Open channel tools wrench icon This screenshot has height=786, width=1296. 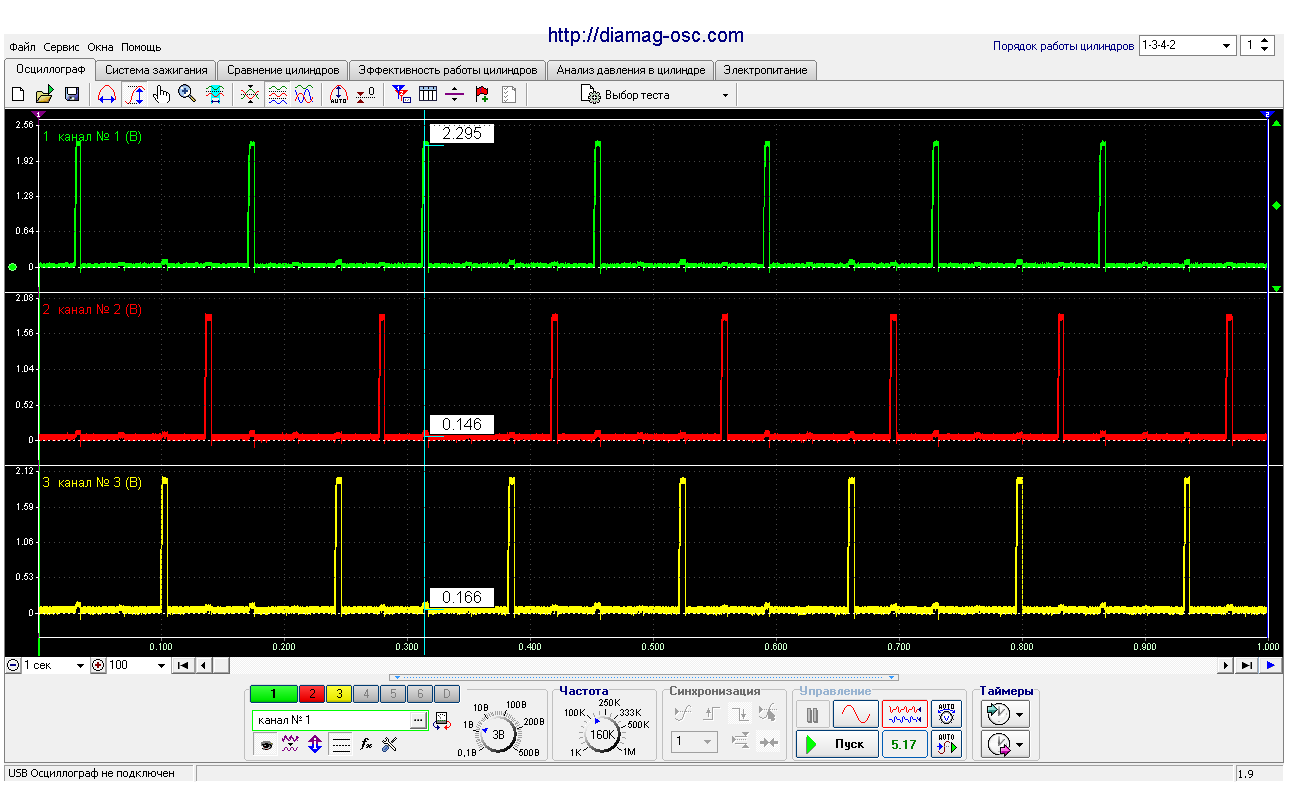[x=390, y=744]
